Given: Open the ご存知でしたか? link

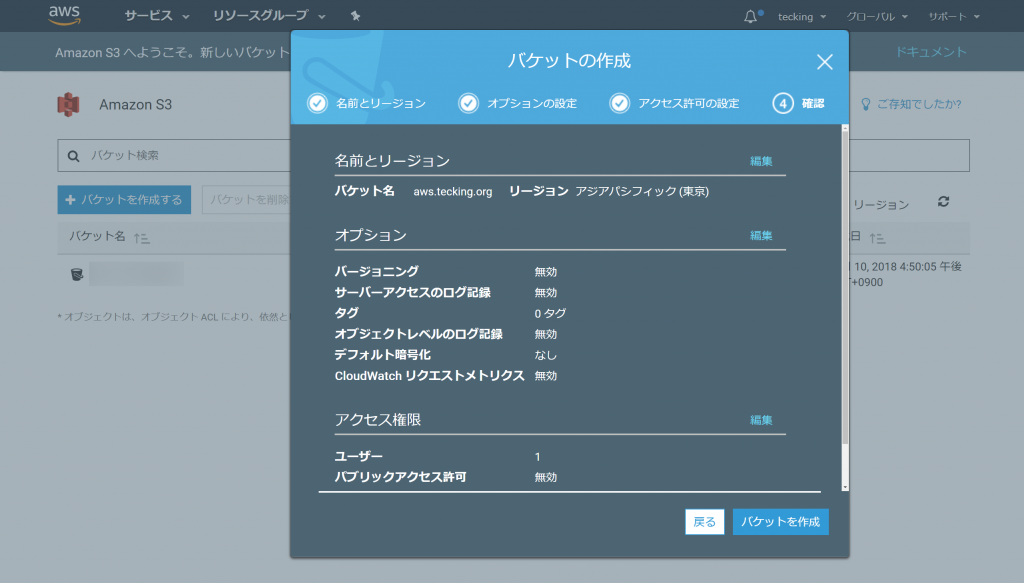Looking at the screenshot, I should click(x=919, y=104).
